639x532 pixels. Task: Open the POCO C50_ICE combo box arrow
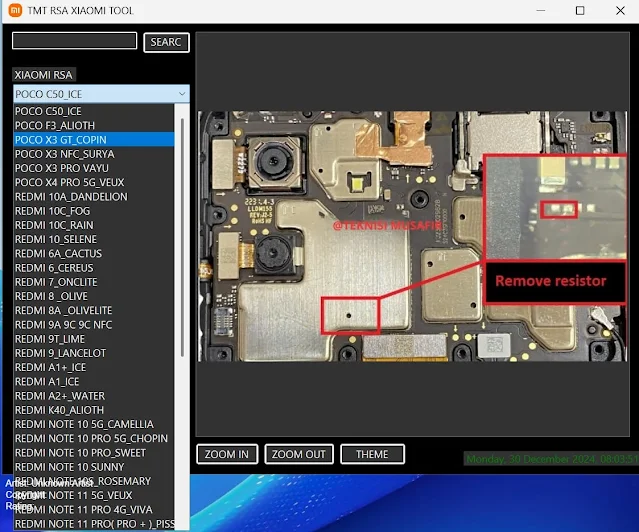182,94
